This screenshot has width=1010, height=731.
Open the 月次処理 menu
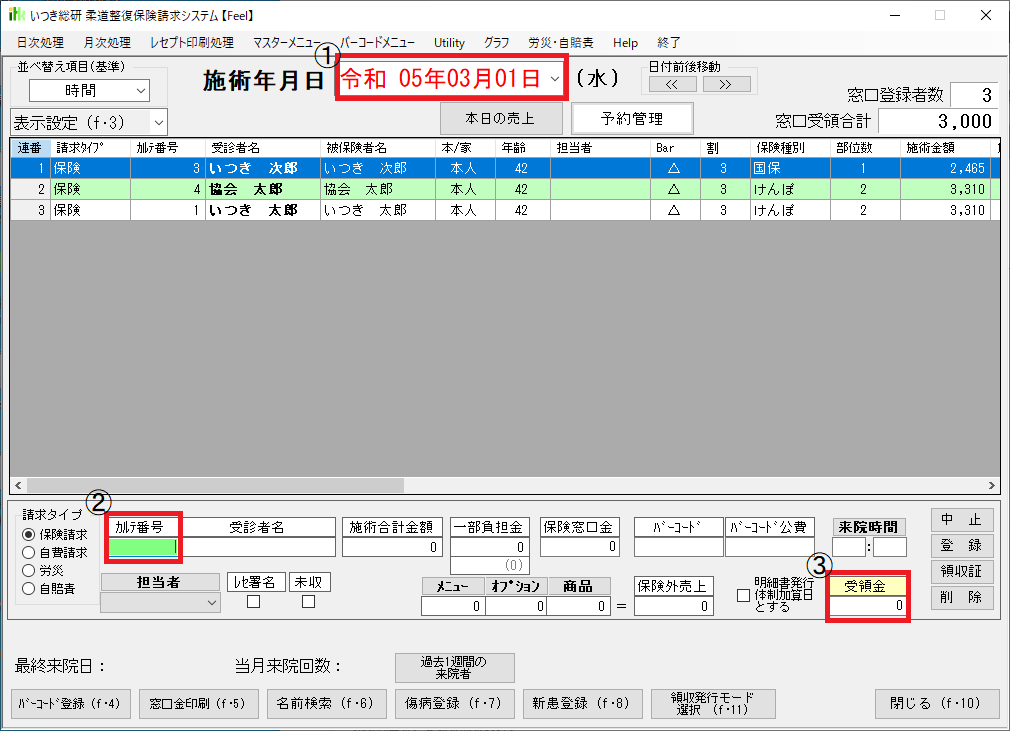coord(106,43)
